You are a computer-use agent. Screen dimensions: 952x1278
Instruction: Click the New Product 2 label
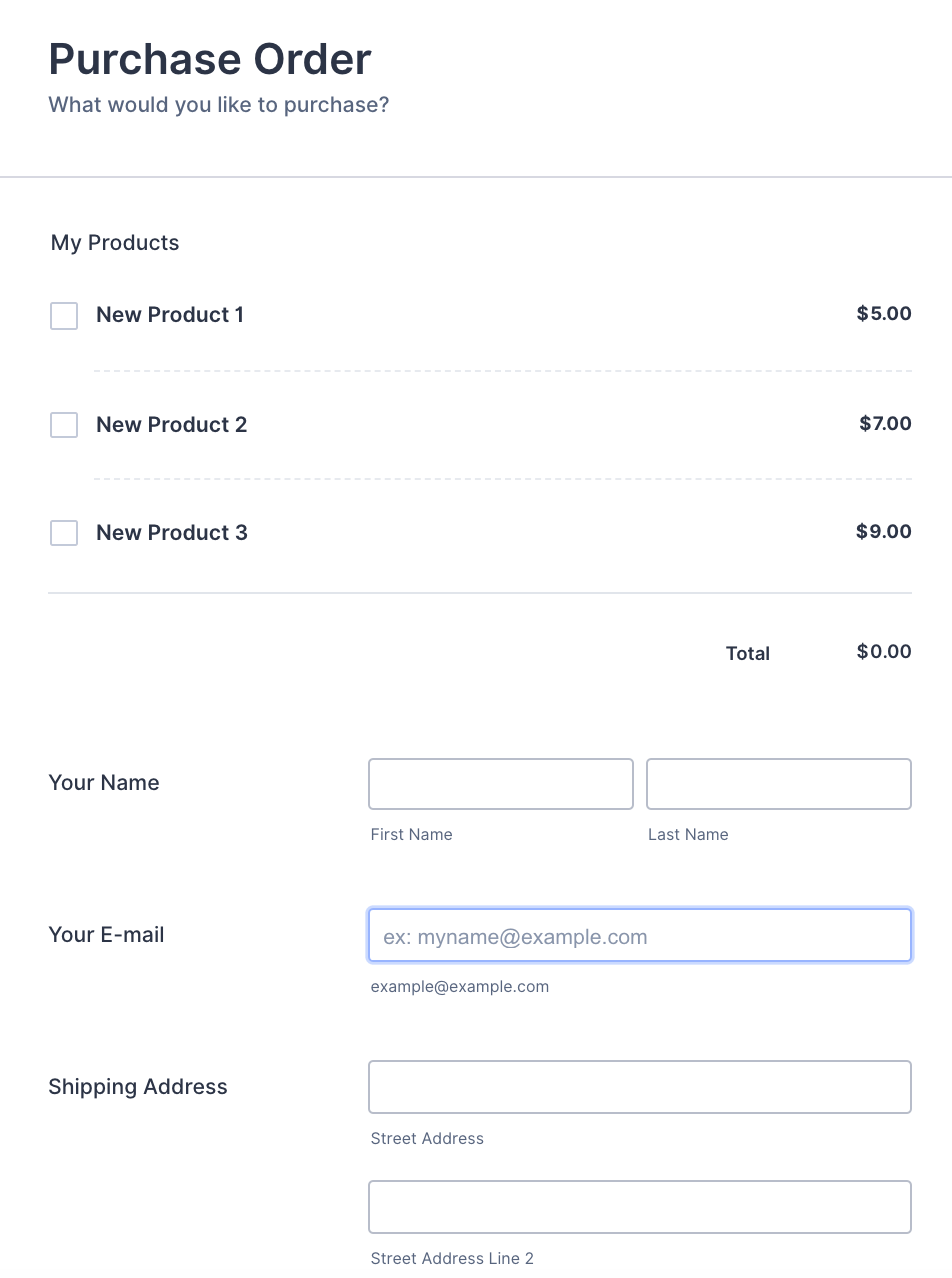tap(171, 425)
